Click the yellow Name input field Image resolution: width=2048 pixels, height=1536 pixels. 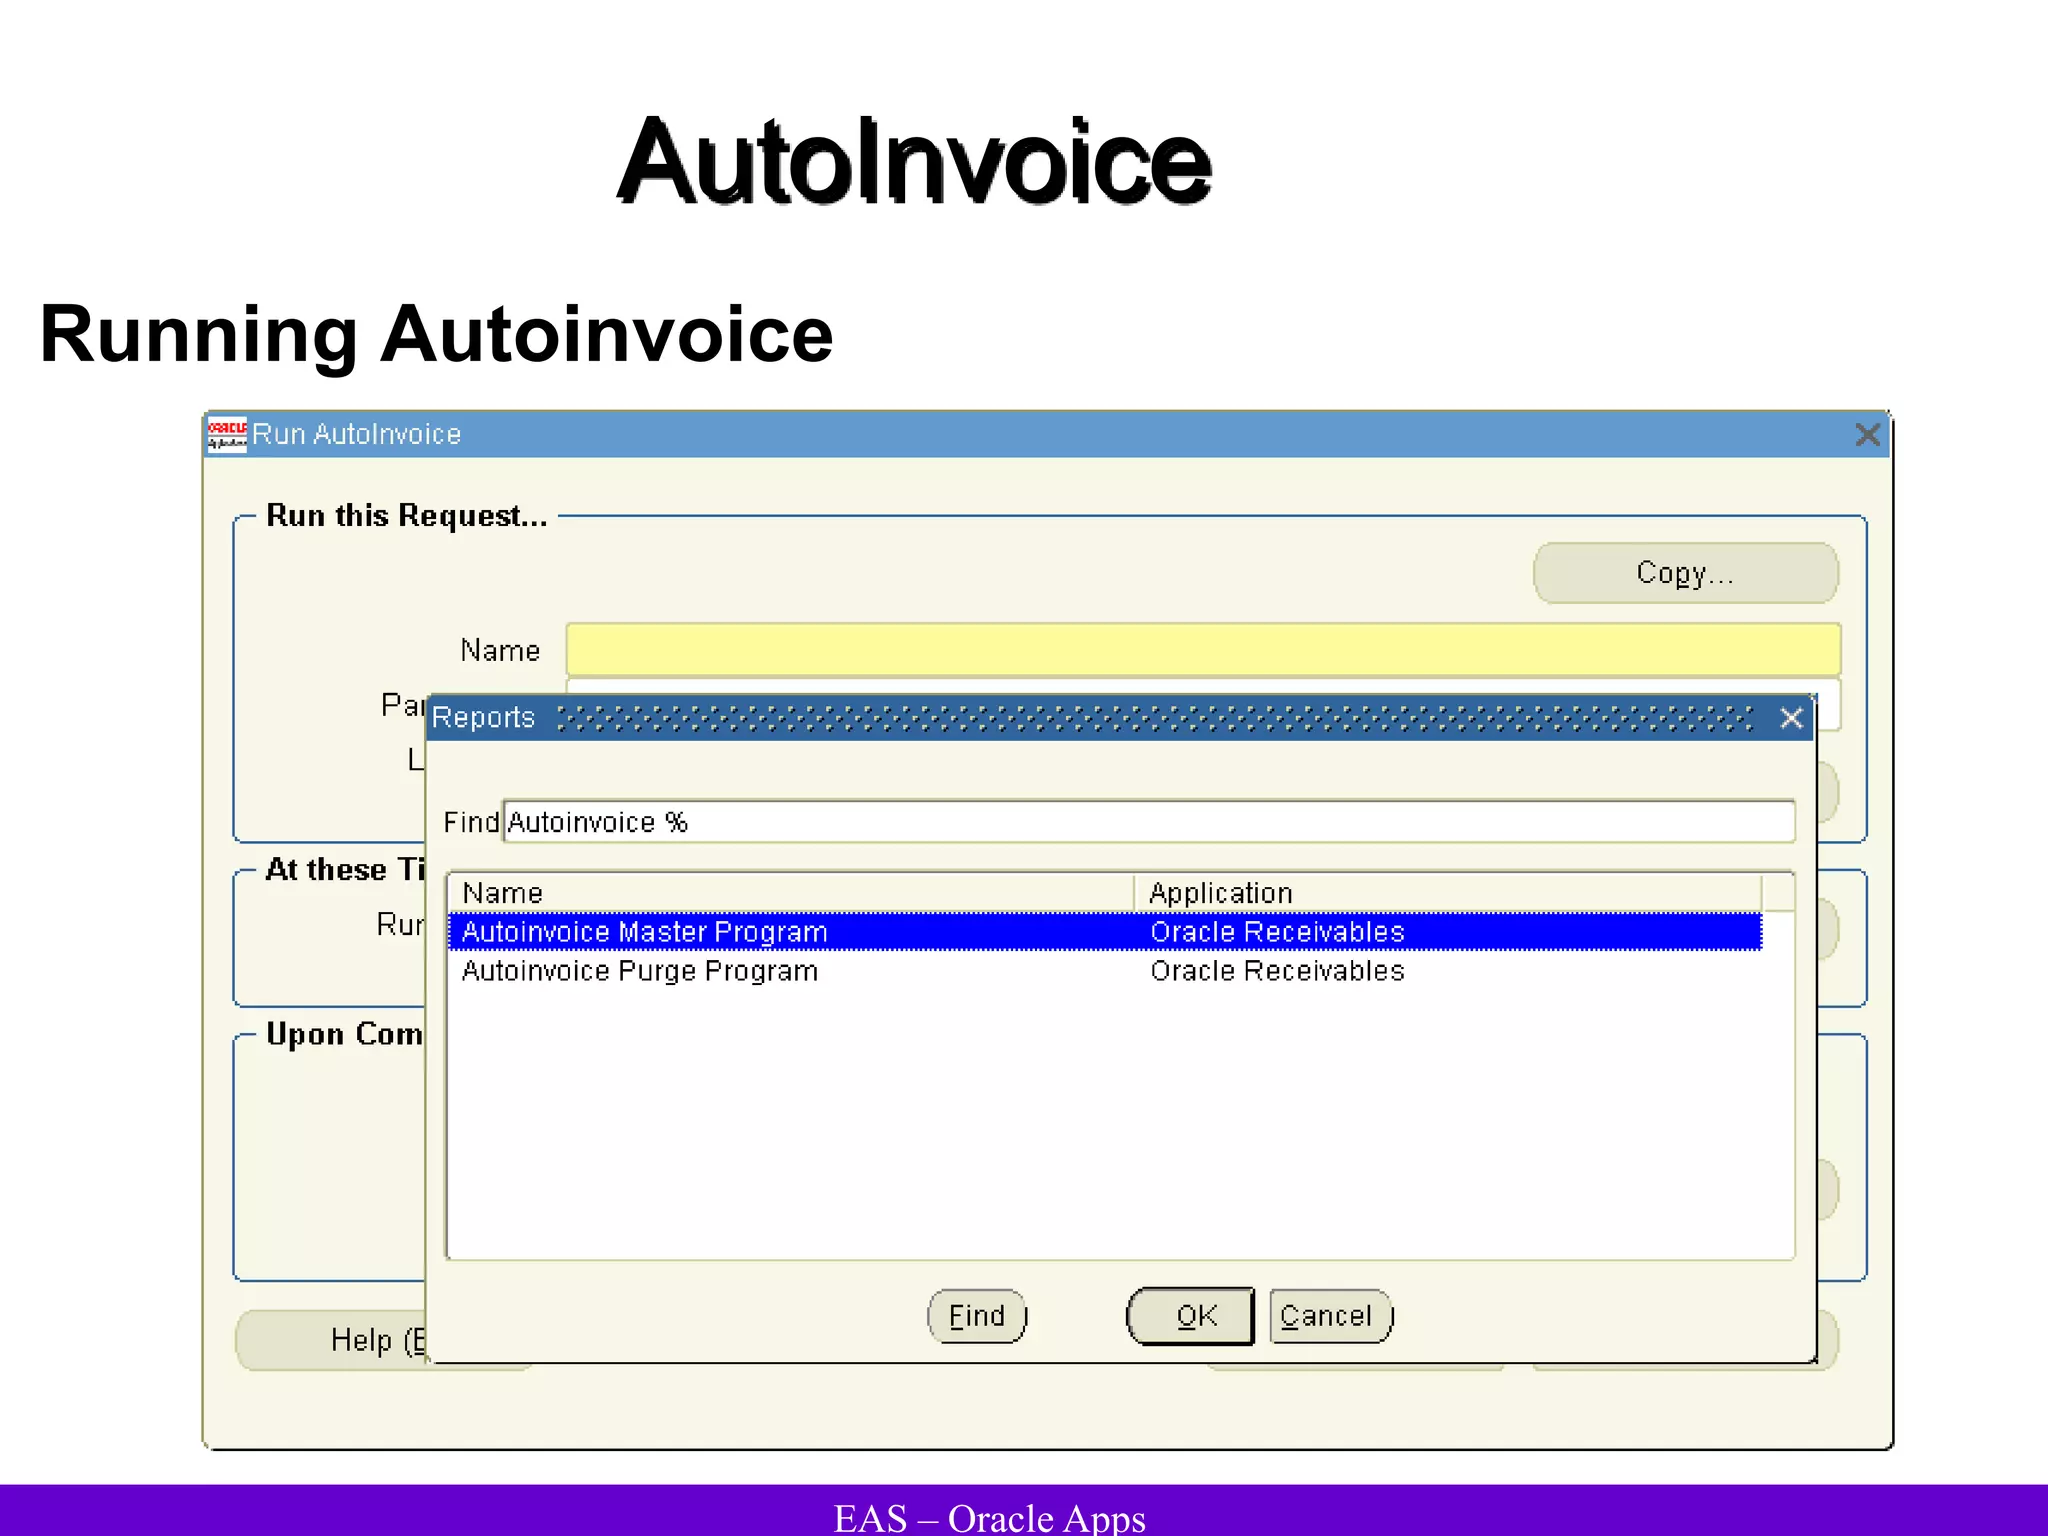(1203, 650)
